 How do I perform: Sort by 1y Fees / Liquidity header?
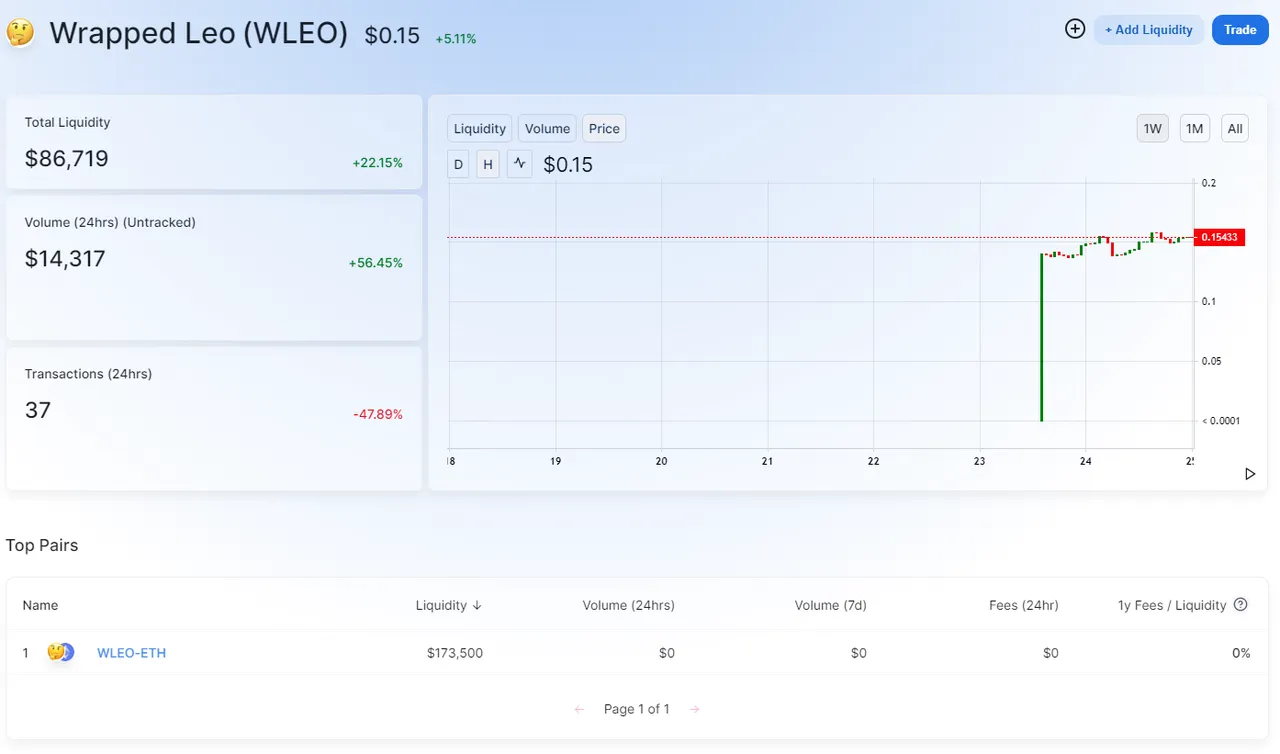point(1172,605)
